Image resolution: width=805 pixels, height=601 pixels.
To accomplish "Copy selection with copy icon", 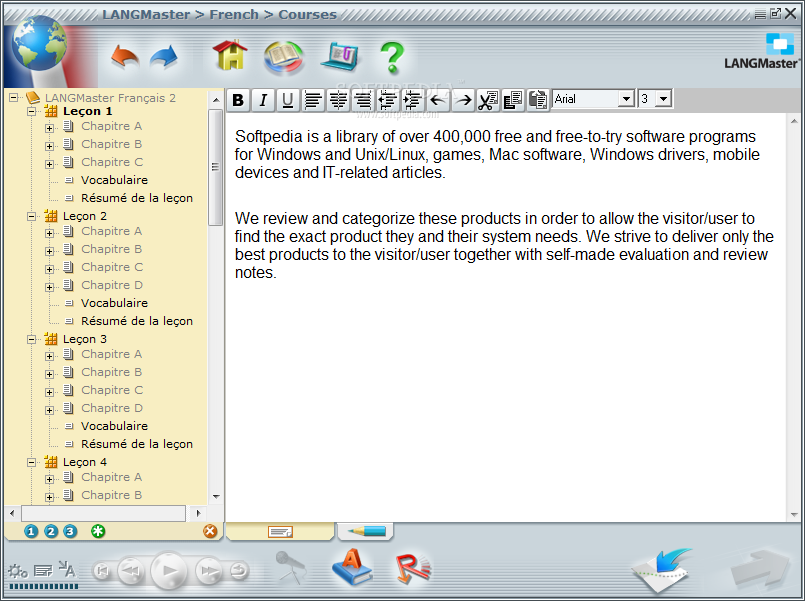I will click(513, 100).
